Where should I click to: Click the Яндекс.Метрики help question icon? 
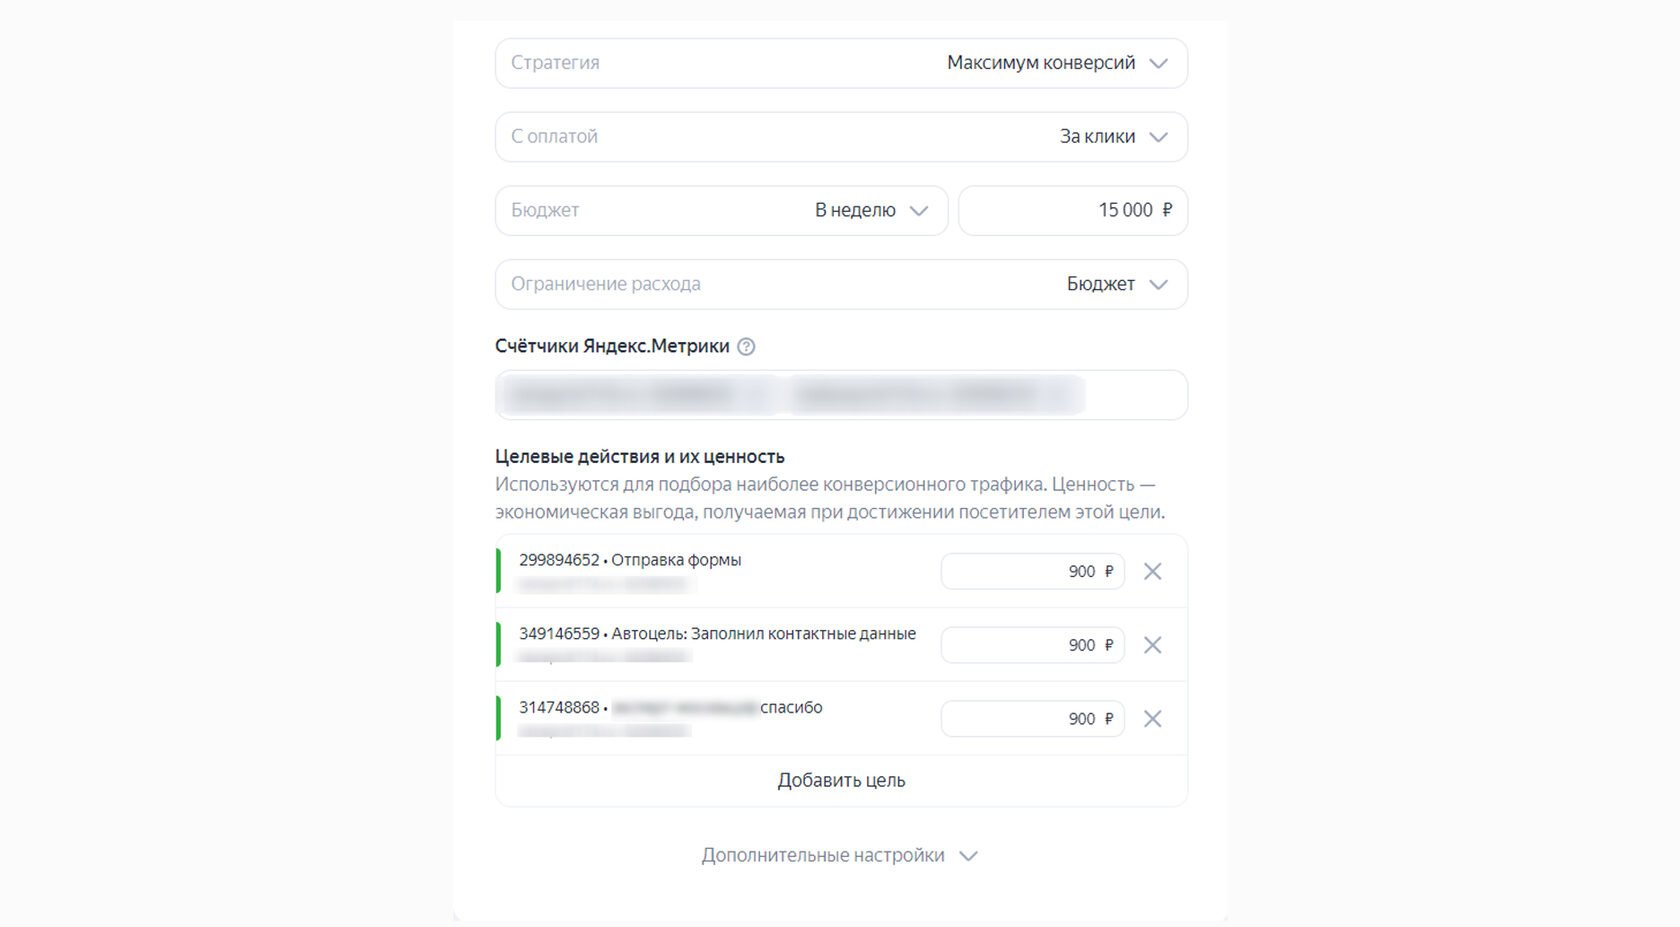click(x=746, y=347)
